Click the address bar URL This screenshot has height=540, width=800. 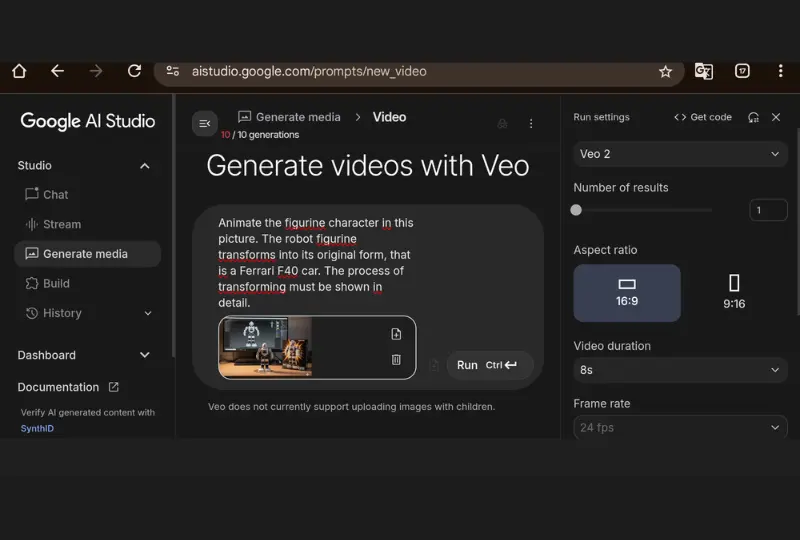(309, 71)
